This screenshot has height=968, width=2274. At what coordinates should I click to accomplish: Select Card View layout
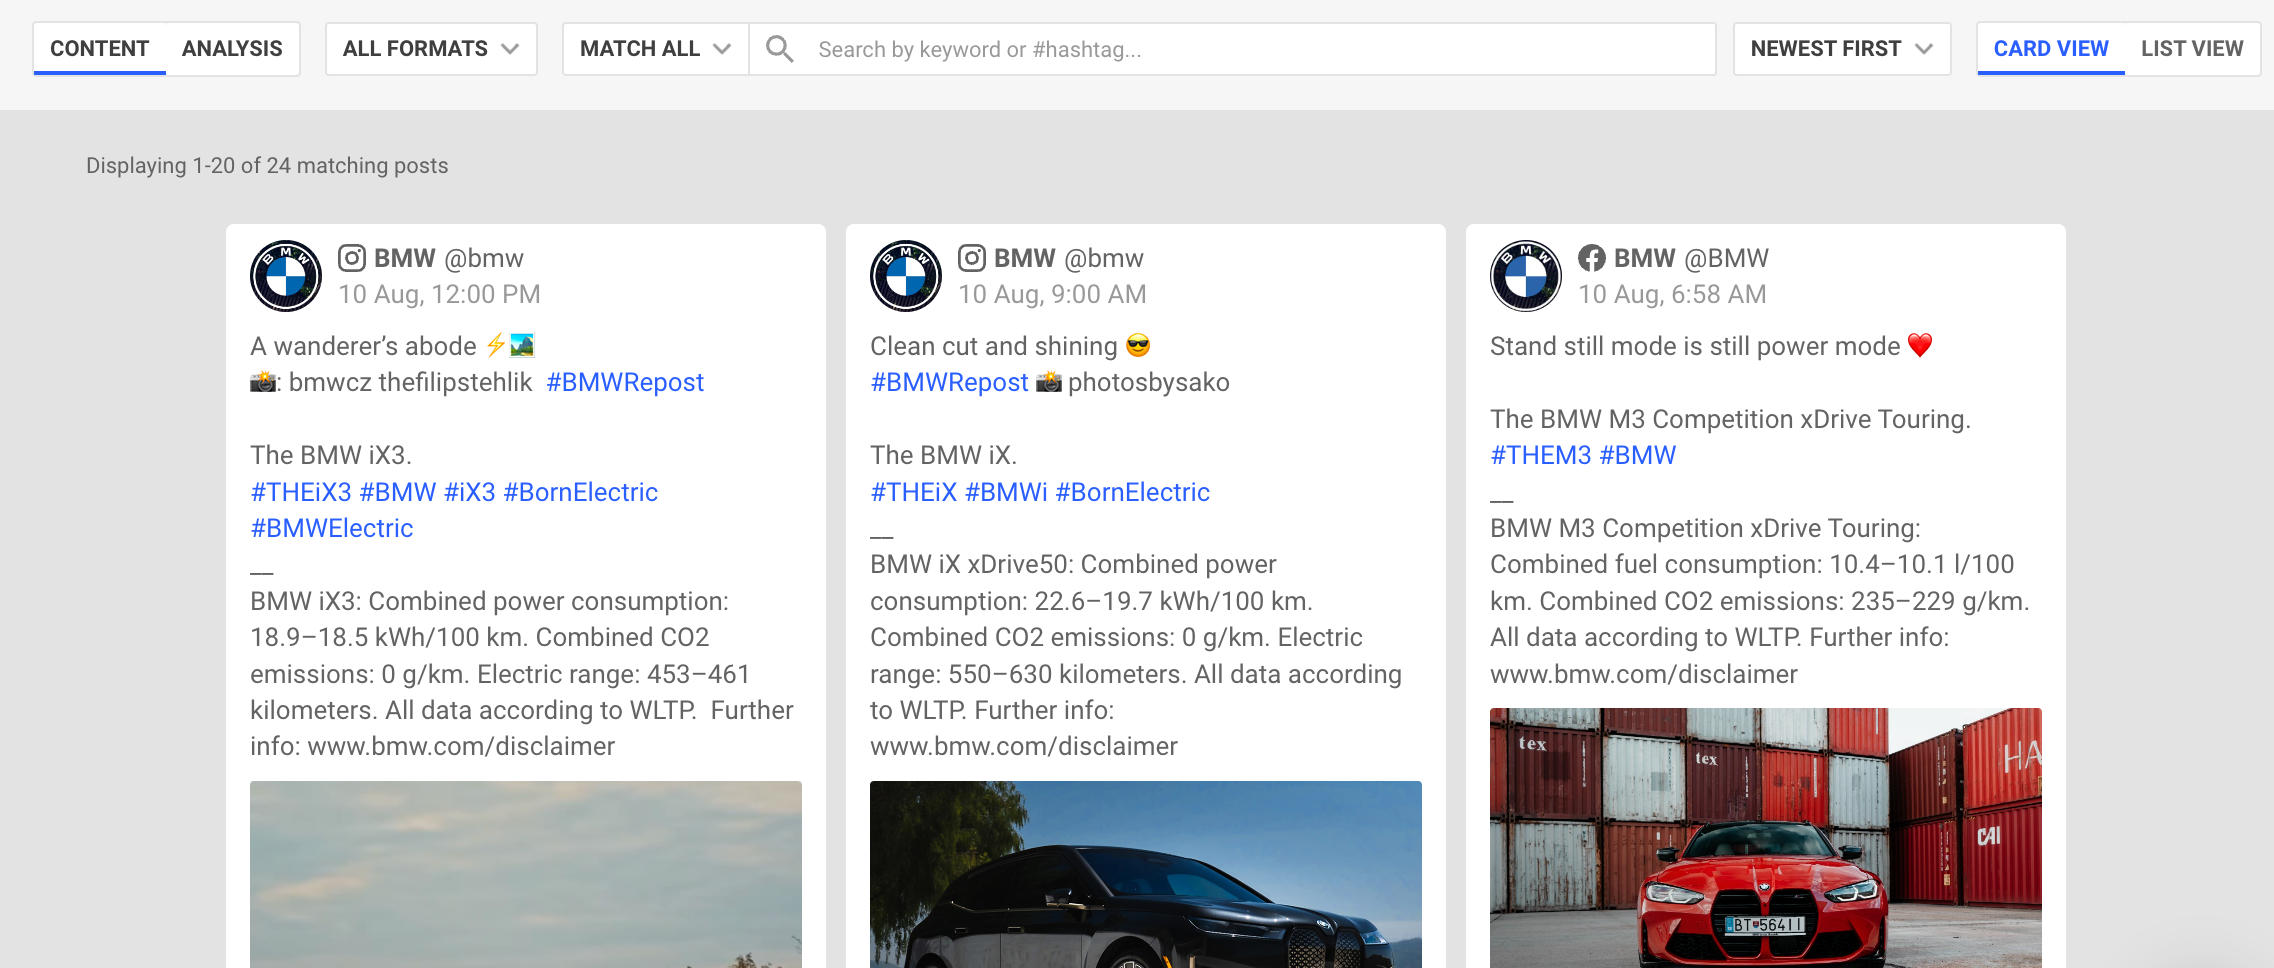2051,48
